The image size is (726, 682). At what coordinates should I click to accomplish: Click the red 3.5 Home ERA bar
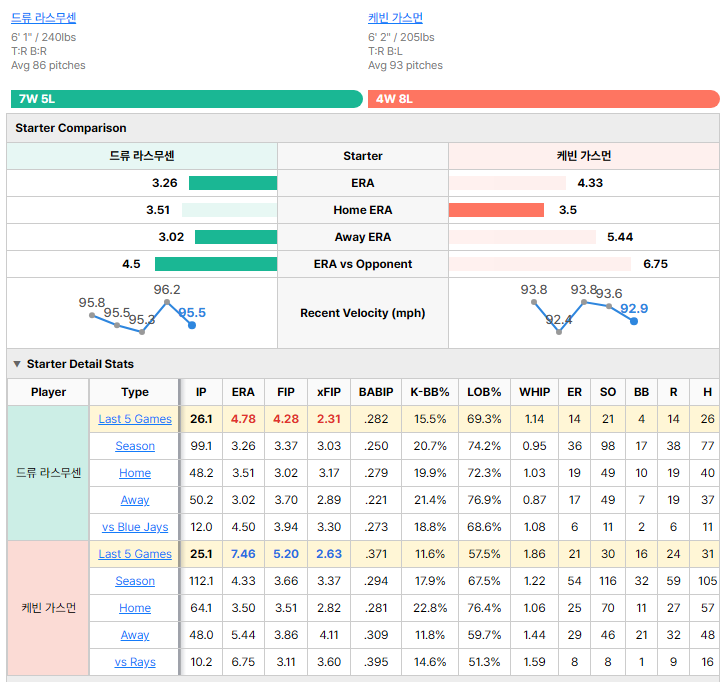pos(496,210)
